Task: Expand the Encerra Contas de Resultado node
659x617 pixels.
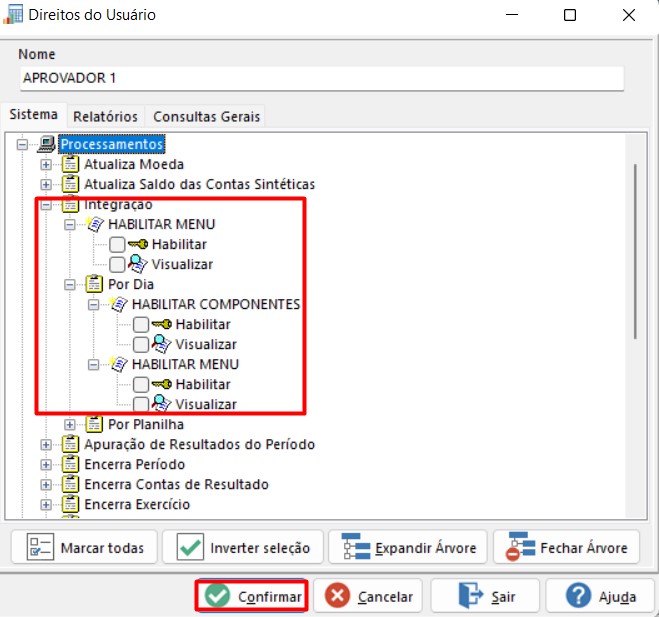Action: point(46,485)
